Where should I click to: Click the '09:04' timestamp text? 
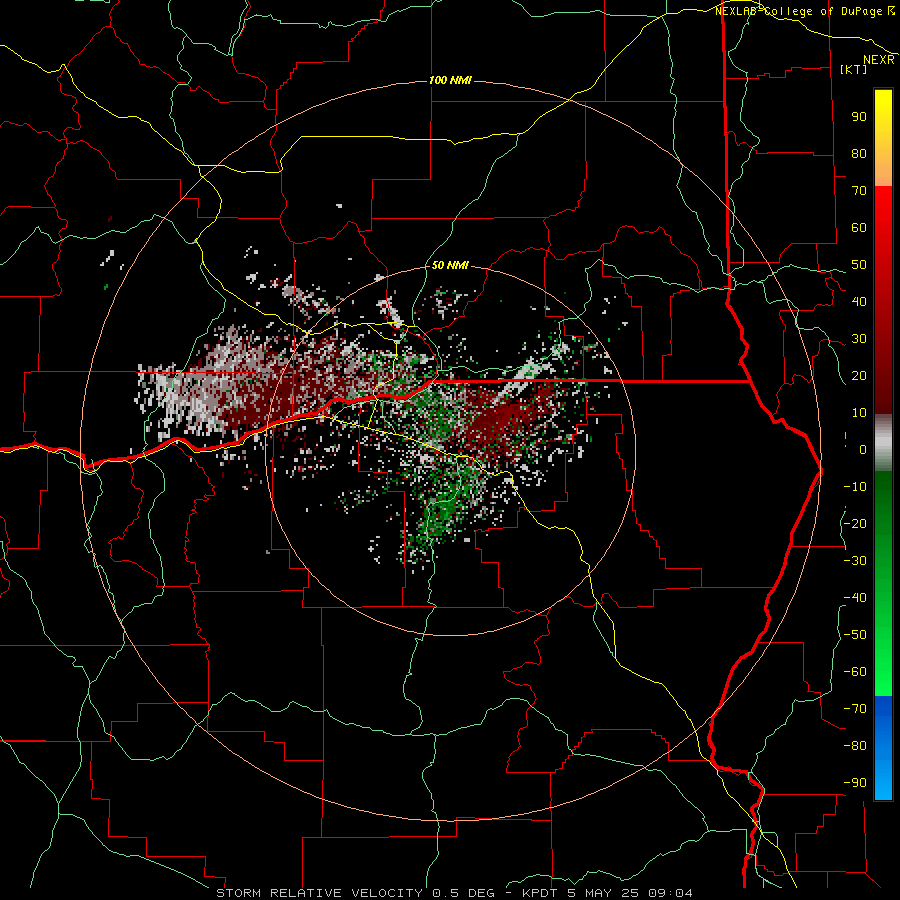click(670, 893)
